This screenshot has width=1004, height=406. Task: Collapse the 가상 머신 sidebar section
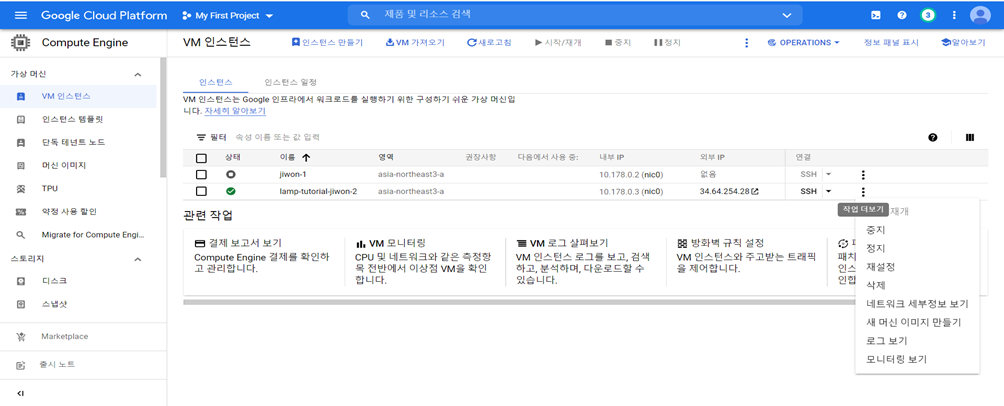pos(137,75)
